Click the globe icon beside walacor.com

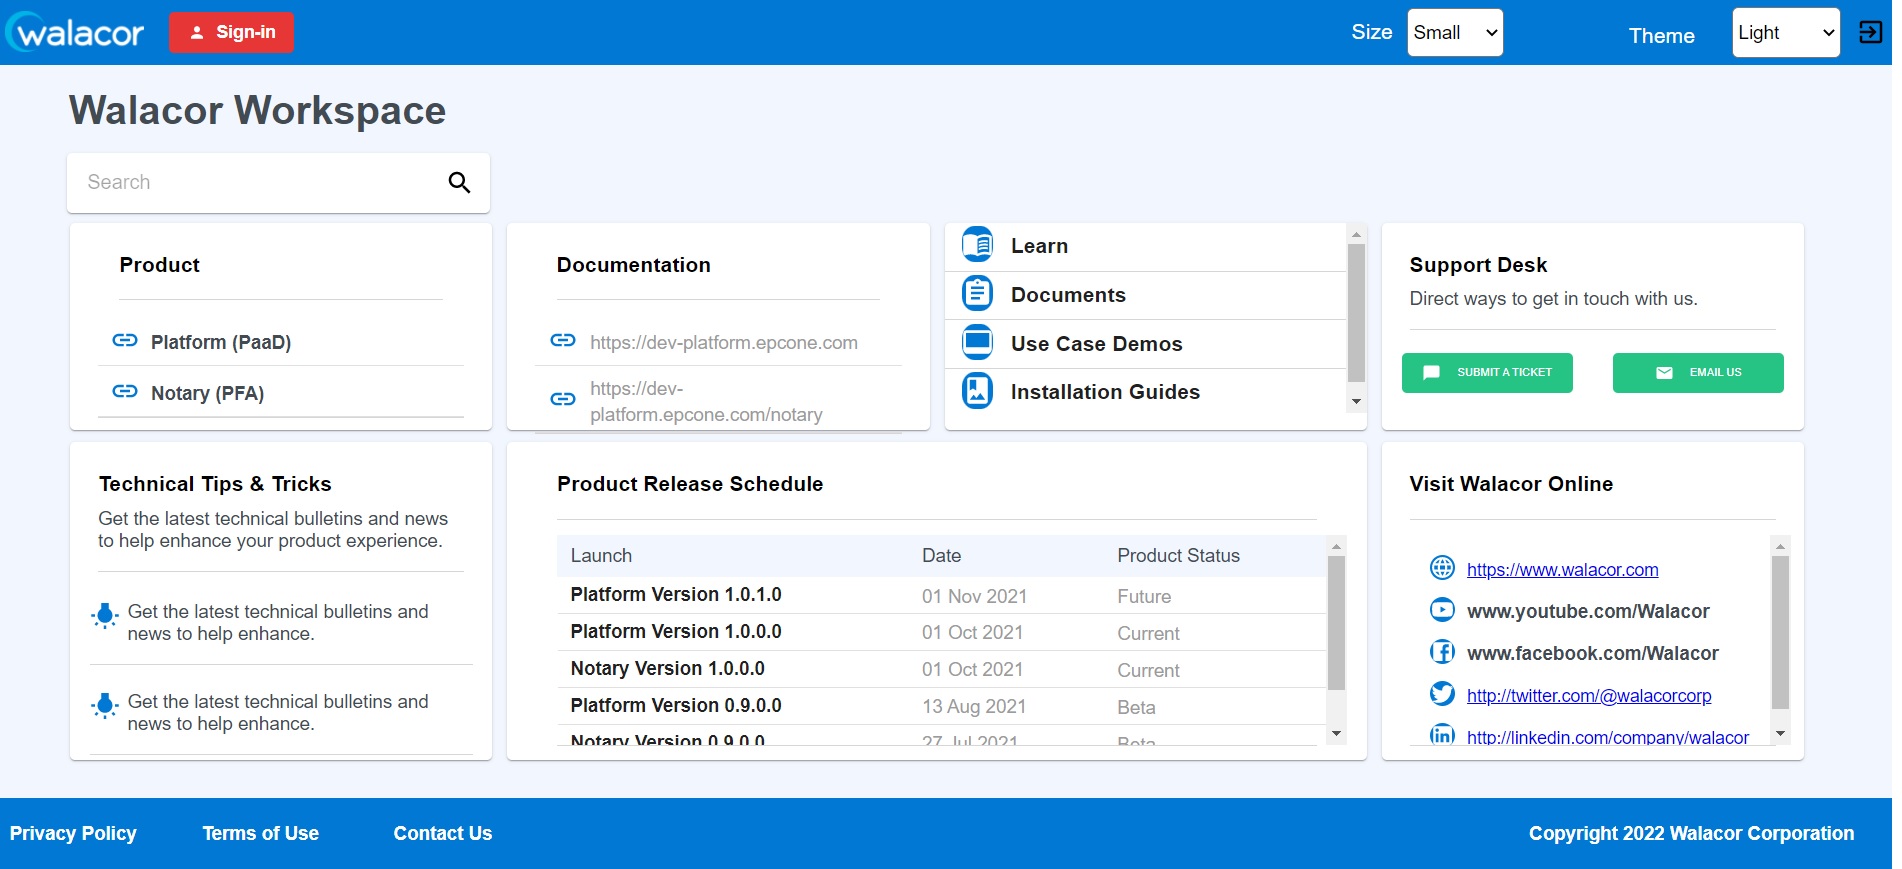pos(1442,568)
